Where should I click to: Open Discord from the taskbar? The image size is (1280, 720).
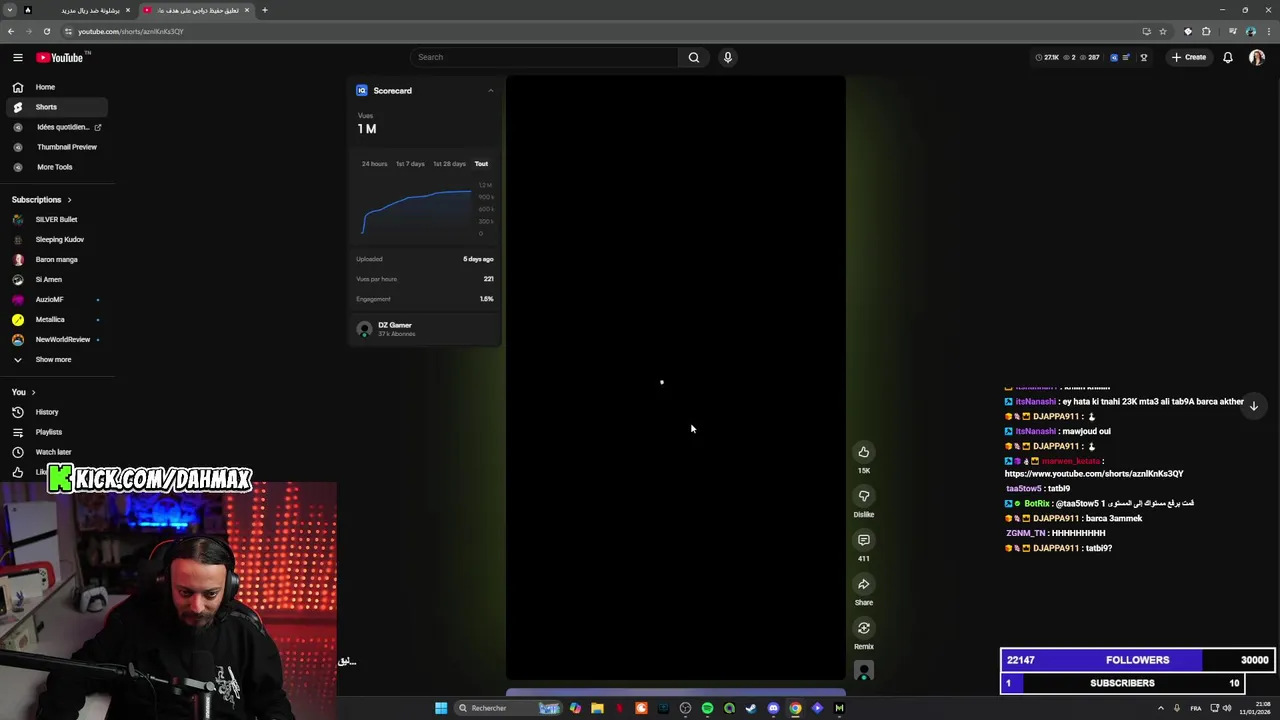tap(773, 708)
